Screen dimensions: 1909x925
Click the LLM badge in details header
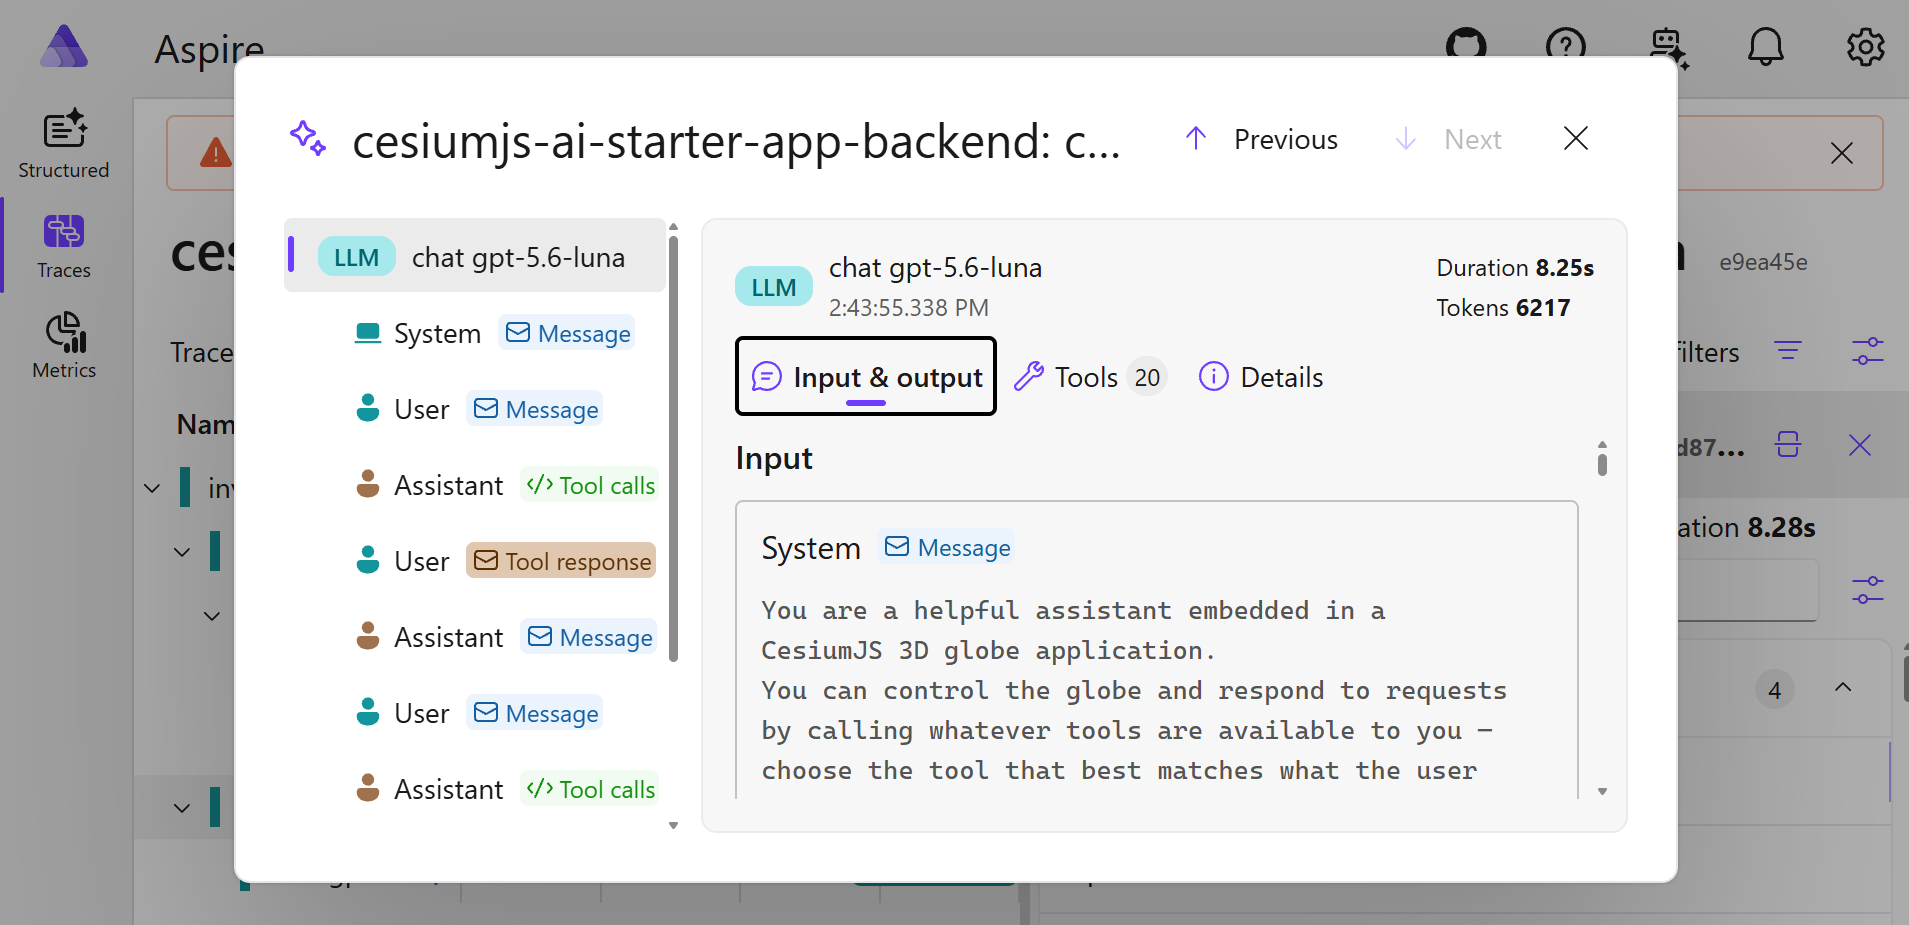(774, 287)
